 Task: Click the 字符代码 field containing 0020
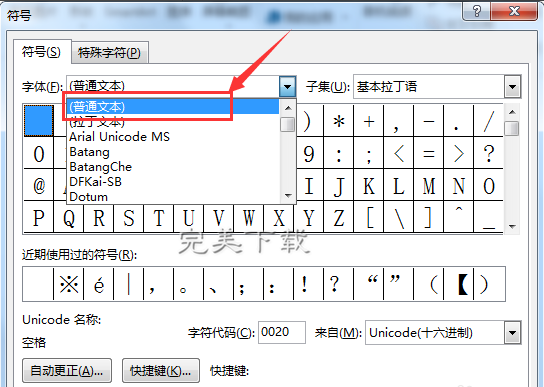coord(282,333)
